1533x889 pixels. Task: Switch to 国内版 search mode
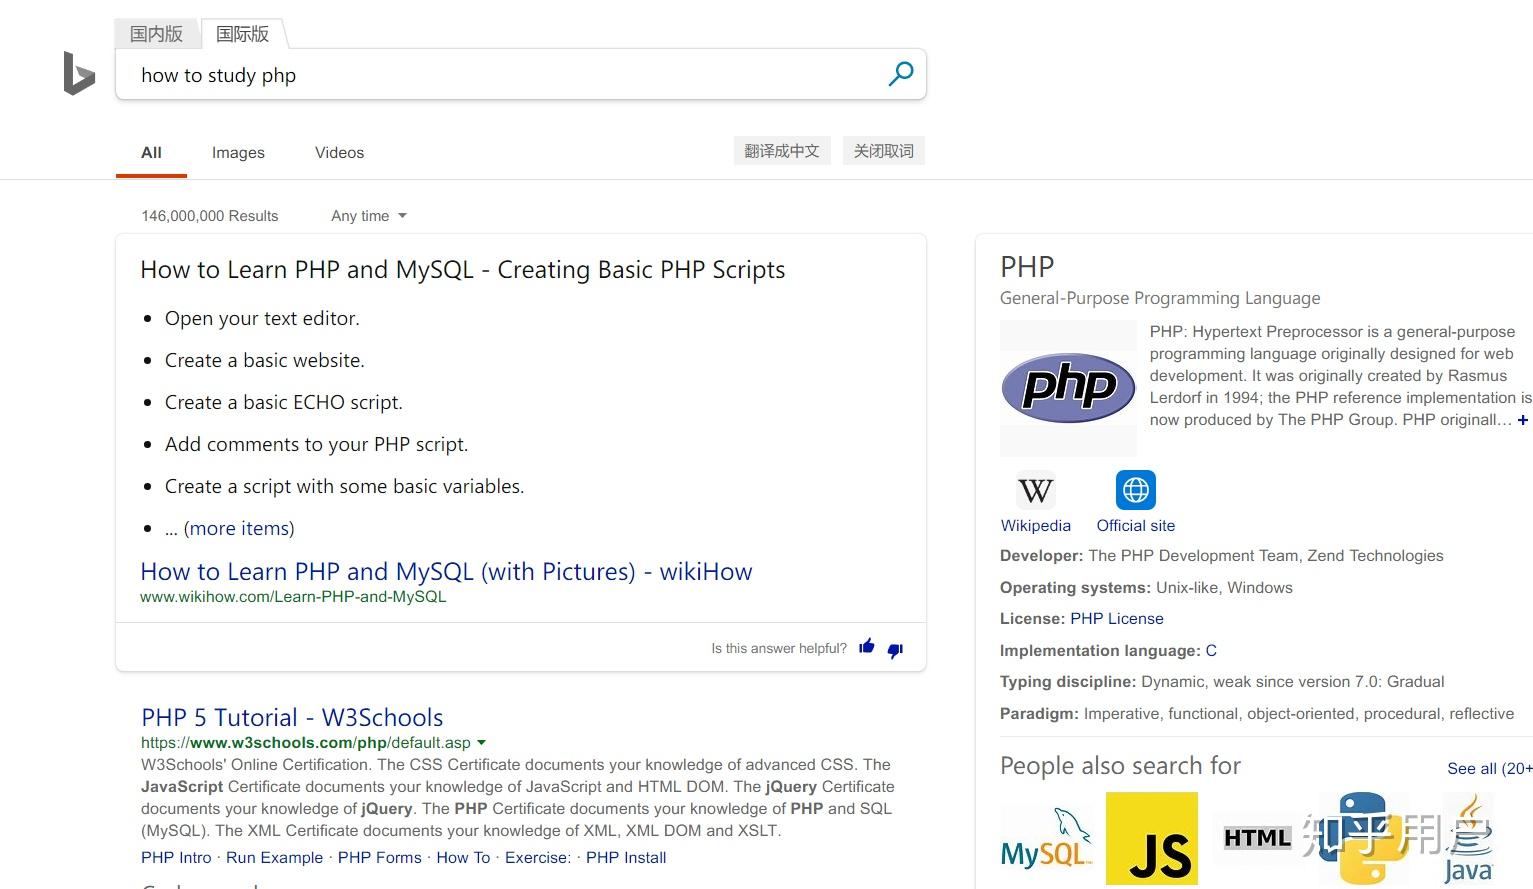point(157,34)
